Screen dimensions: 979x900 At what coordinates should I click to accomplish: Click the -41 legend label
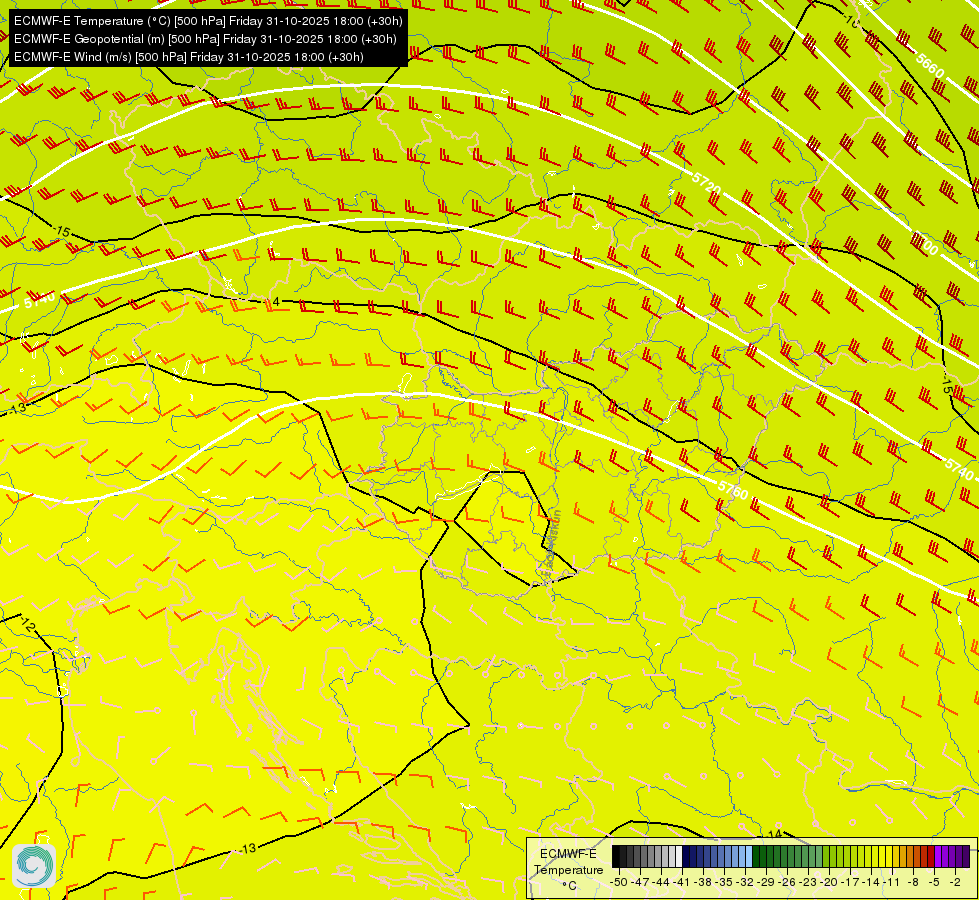(682, 882)
